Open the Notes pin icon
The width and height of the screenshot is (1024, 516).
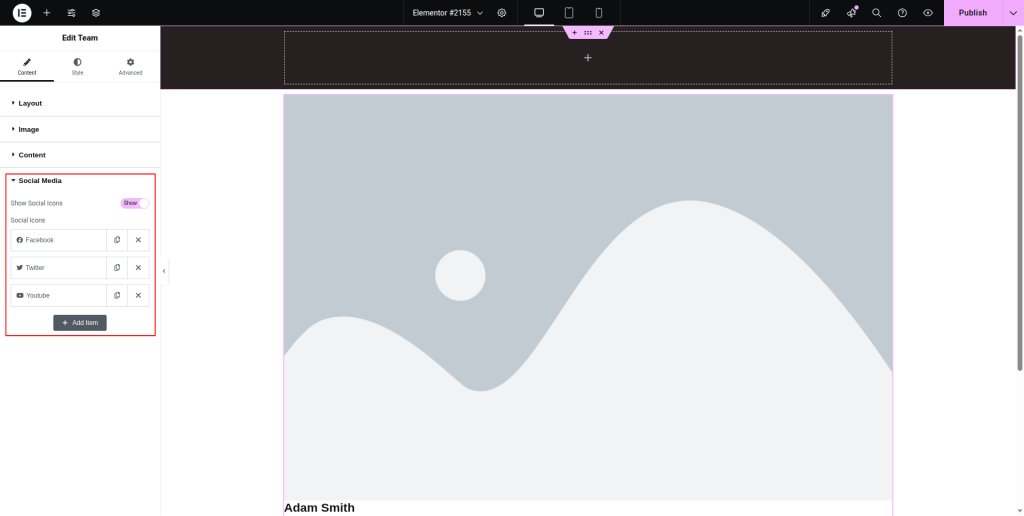825,12
